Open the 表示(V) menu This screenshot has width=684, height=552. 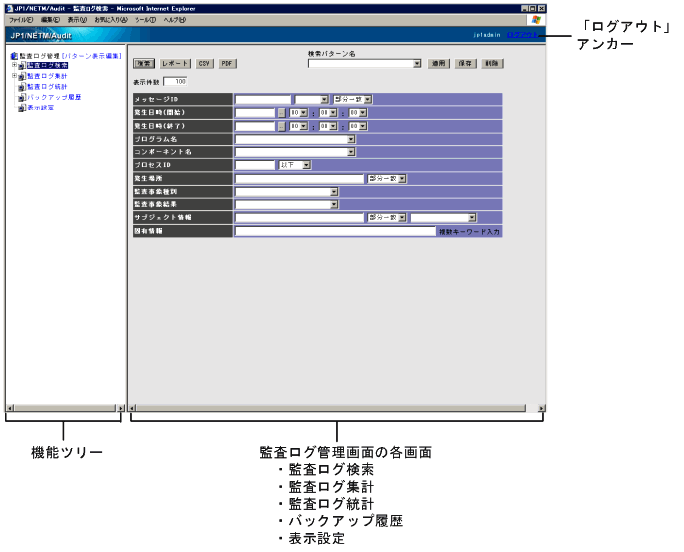pos(77,20)
